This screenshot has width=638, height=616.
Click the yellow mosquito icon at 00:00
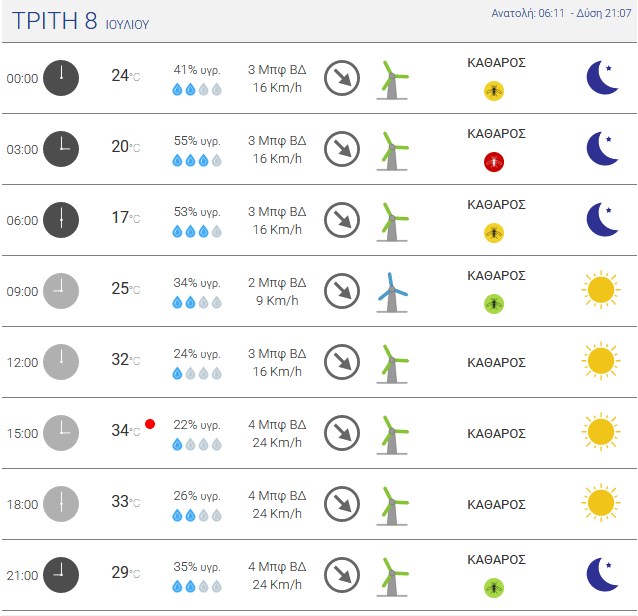(494, 91)
